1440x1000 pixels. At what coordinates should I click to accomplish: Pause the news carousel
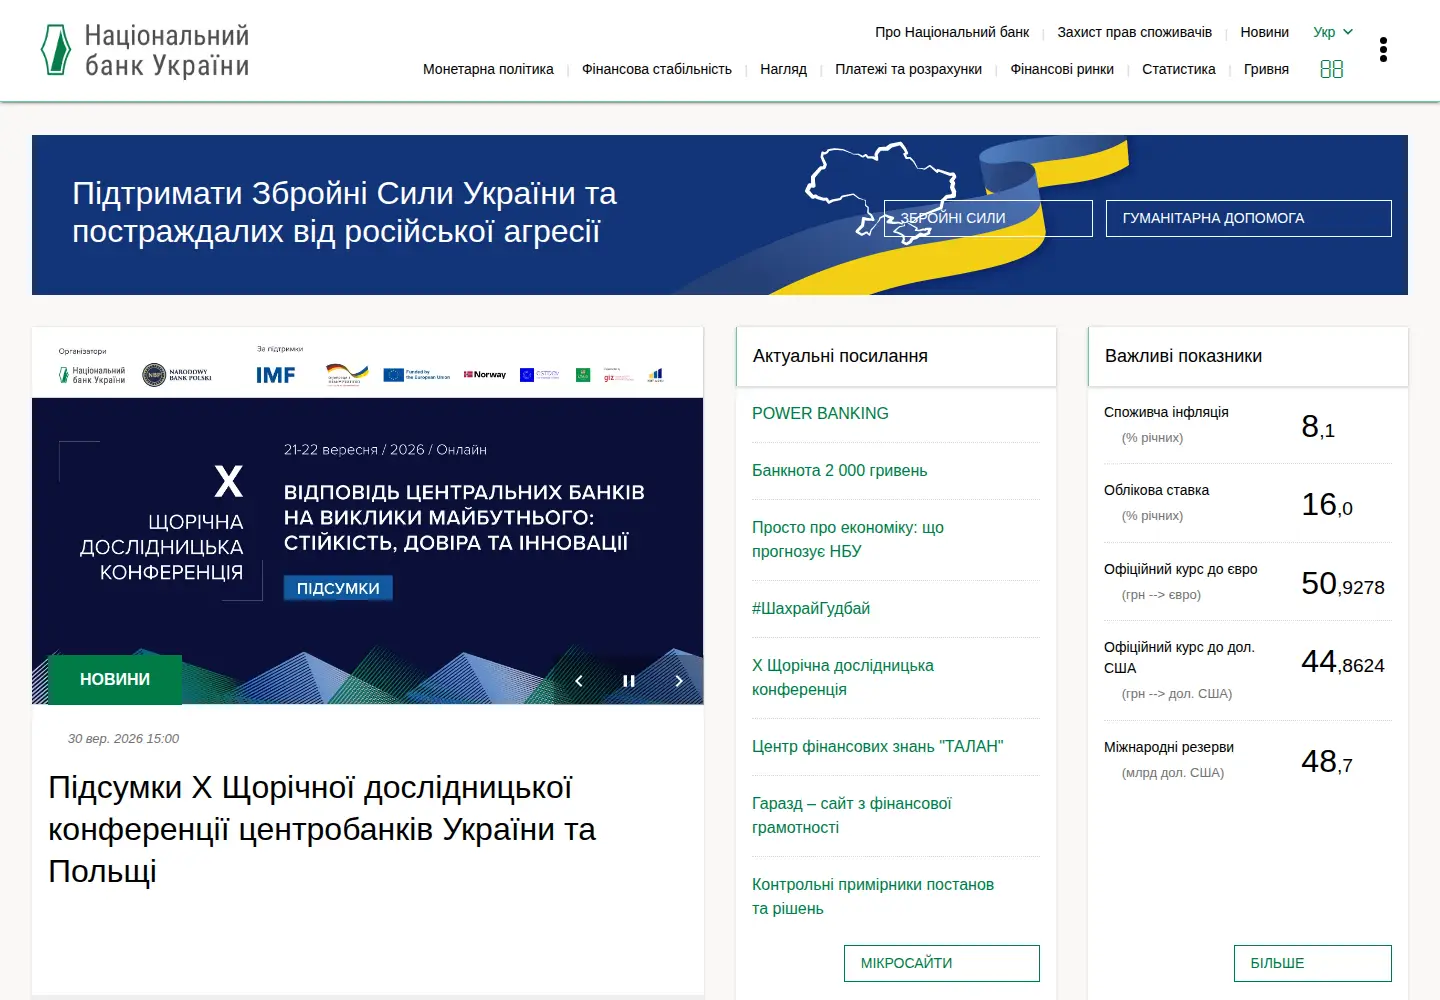pyautogui.click(x=629, y=681)
